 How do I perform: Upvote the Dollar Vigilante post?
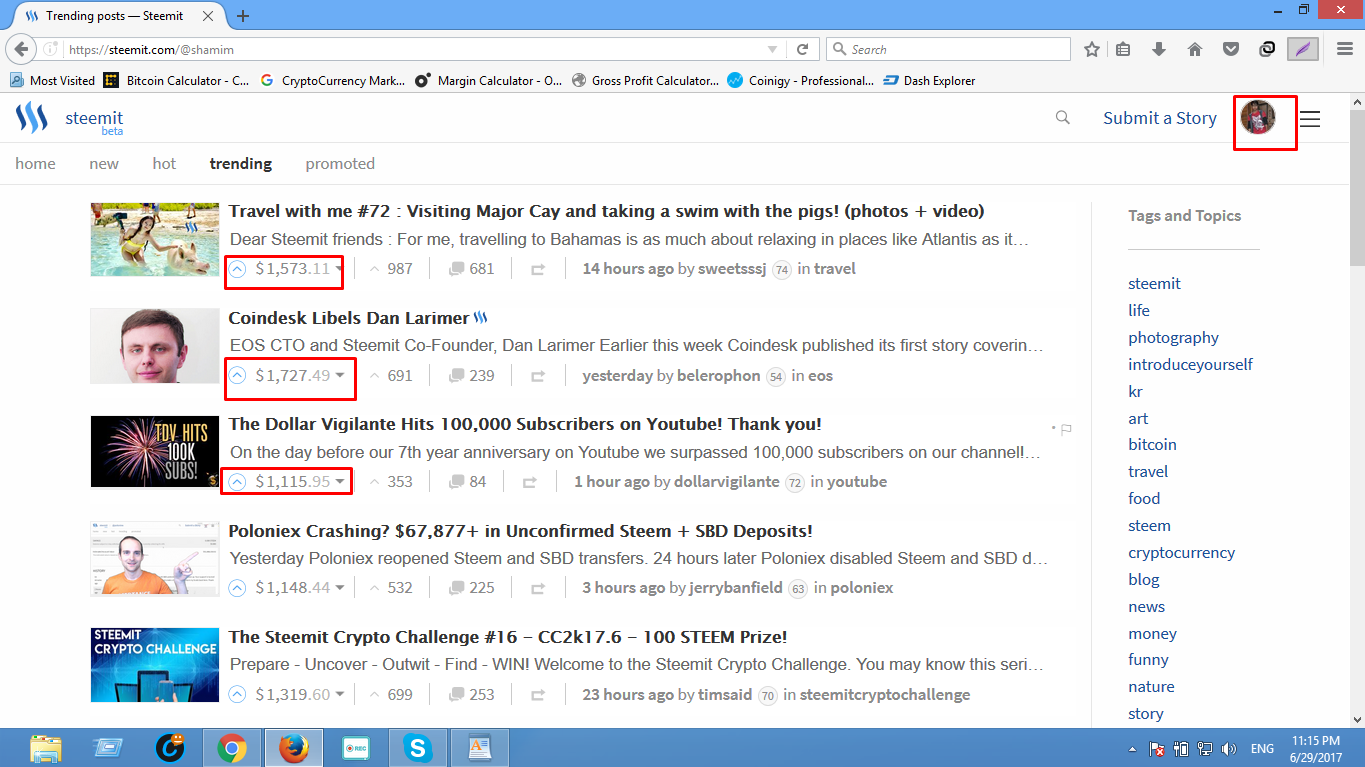238,481
